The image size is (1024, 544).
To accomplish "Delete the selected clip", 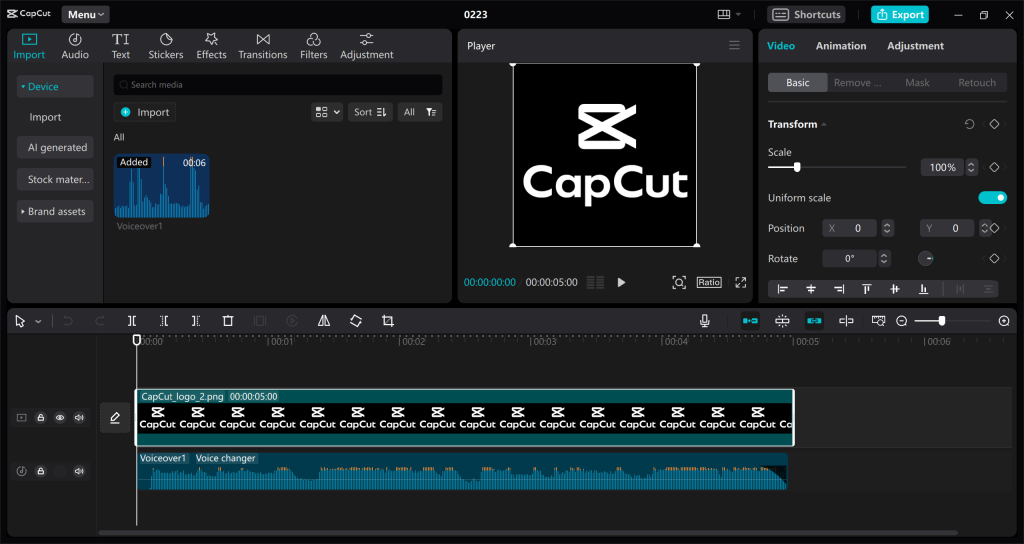I will click(x=227, y=321).
